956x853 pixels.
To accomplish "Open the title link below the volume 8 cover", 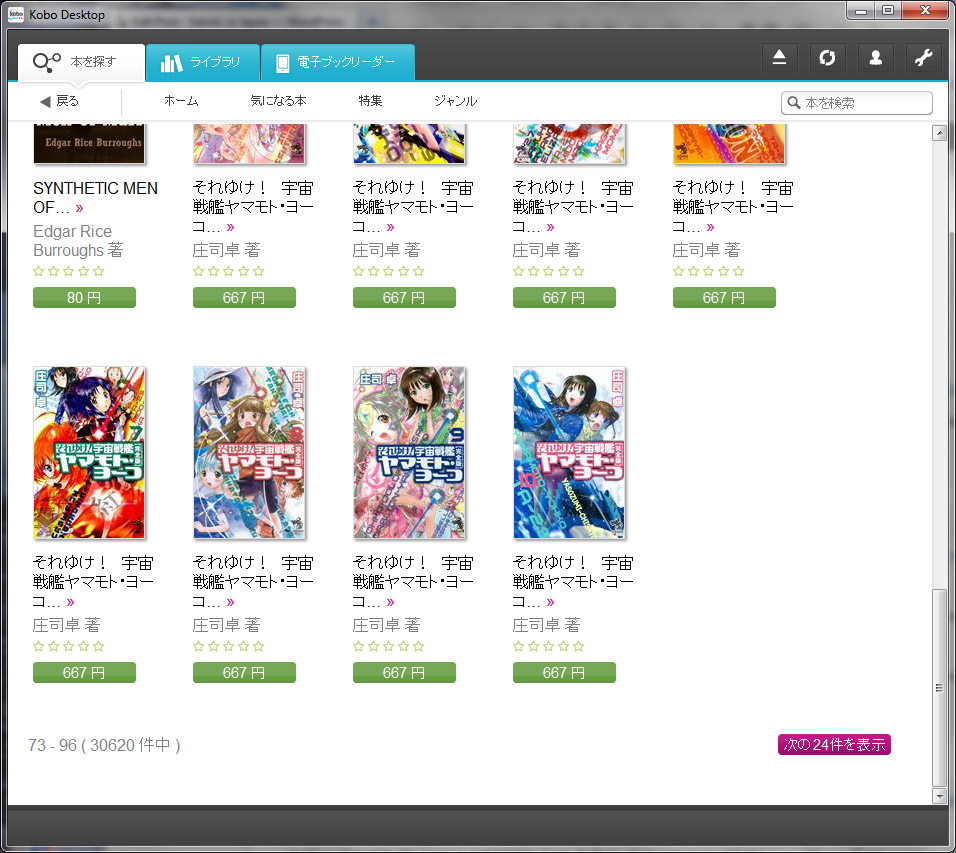I will [x=253, y=582].
